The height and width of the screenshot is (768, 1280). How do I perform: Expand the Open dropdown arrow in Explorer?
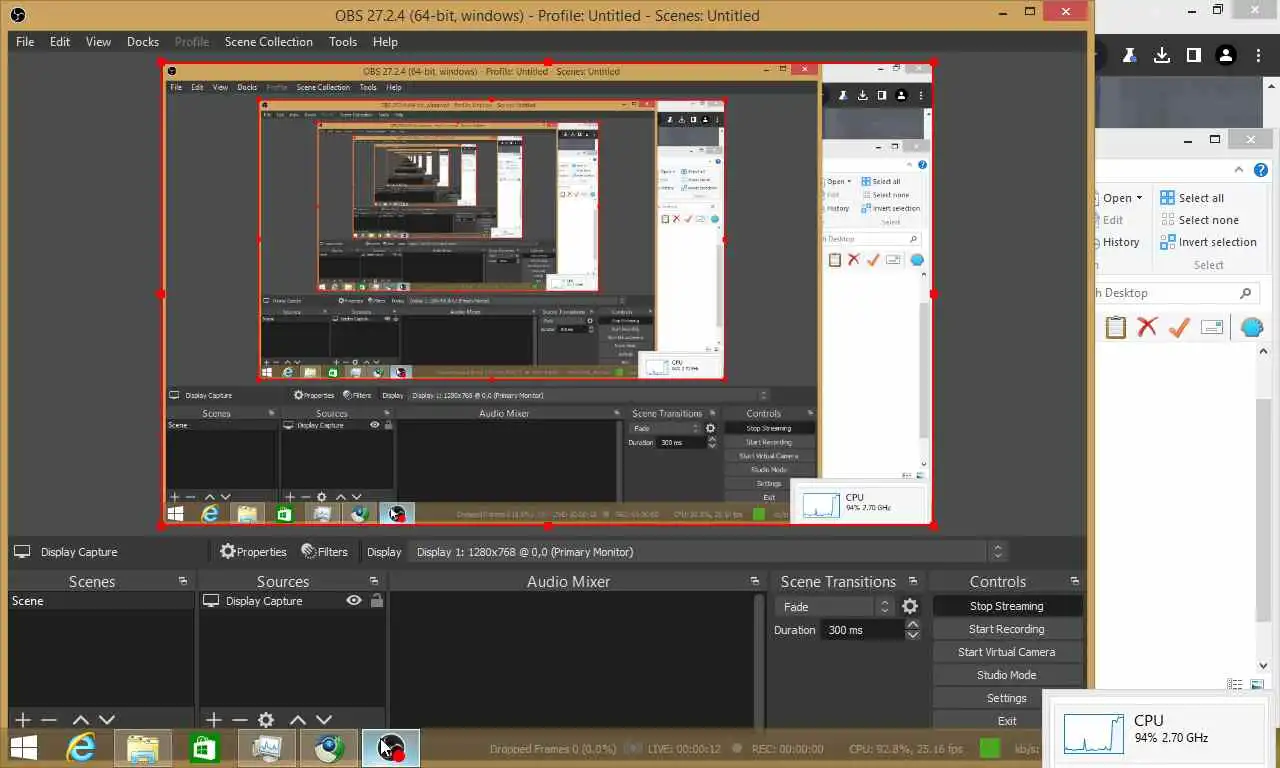point(1139,198)
